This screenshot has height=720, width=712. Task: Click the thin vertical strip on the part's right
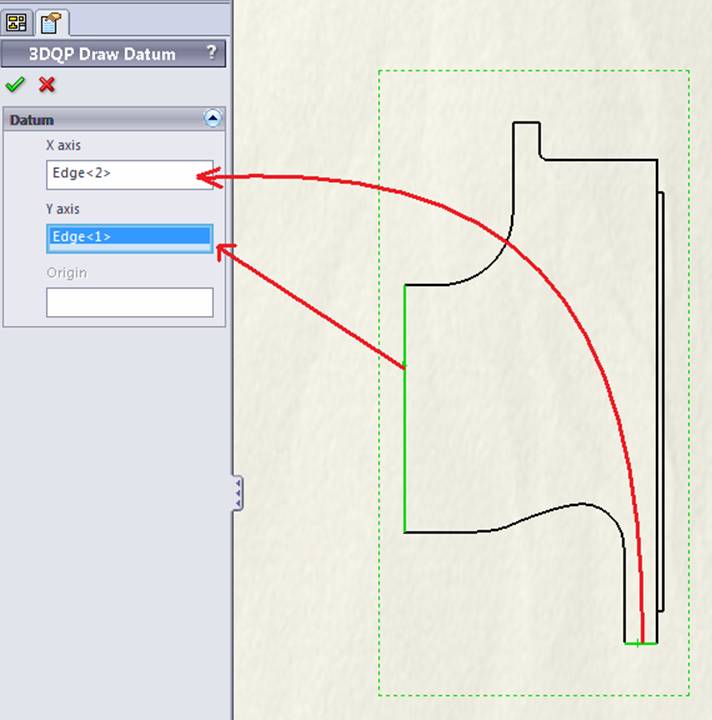661,400
